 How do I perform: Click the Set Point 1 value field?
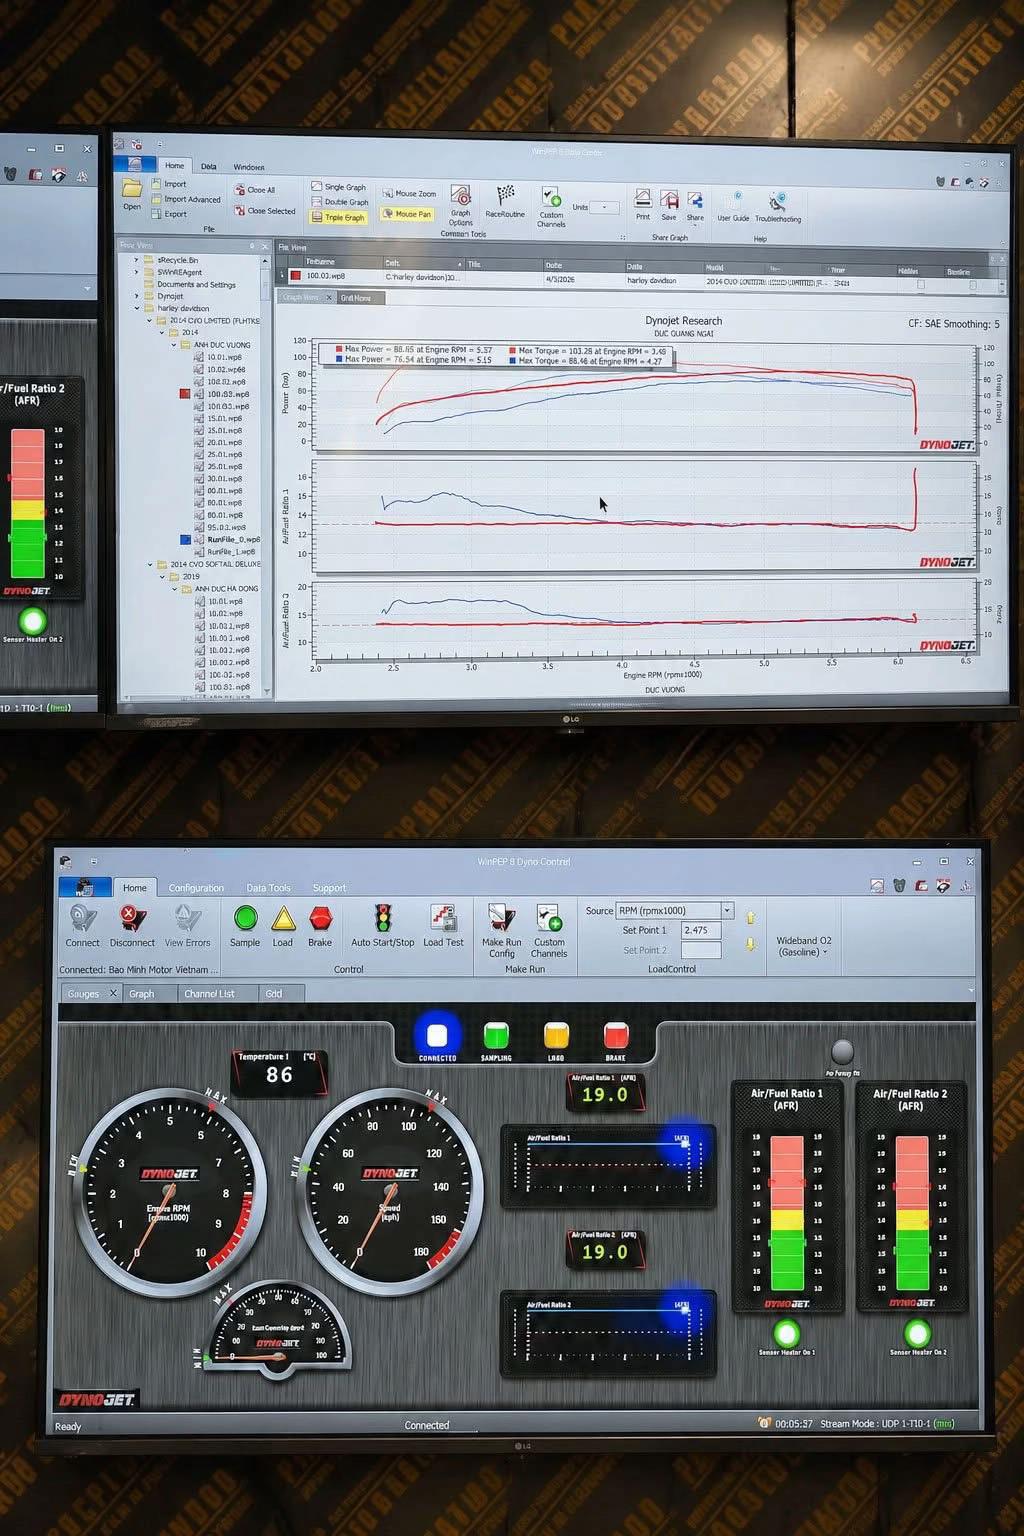701,930
